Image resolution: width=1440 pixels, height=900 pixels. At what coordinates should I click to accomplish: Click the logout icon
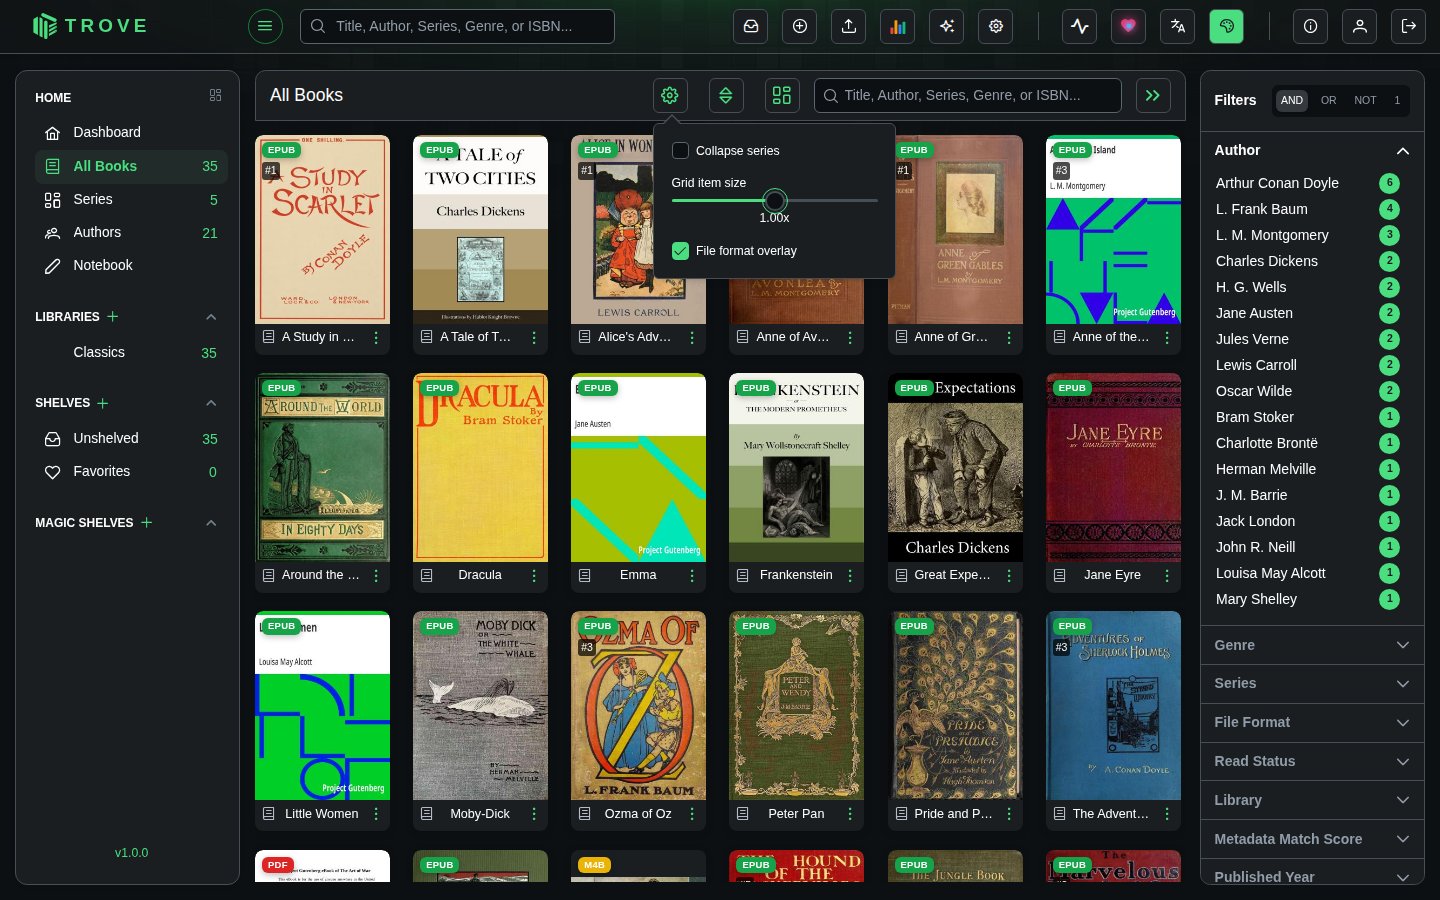1409,26
